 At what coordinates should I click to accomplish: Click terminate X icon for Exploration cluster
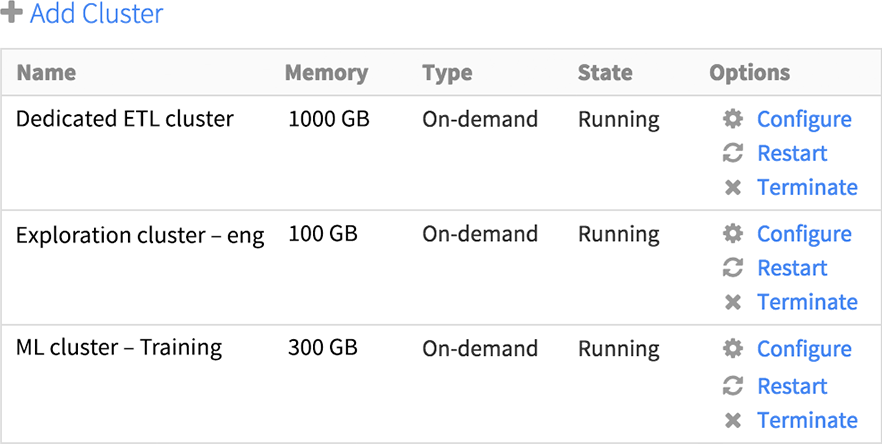point(733,302)
